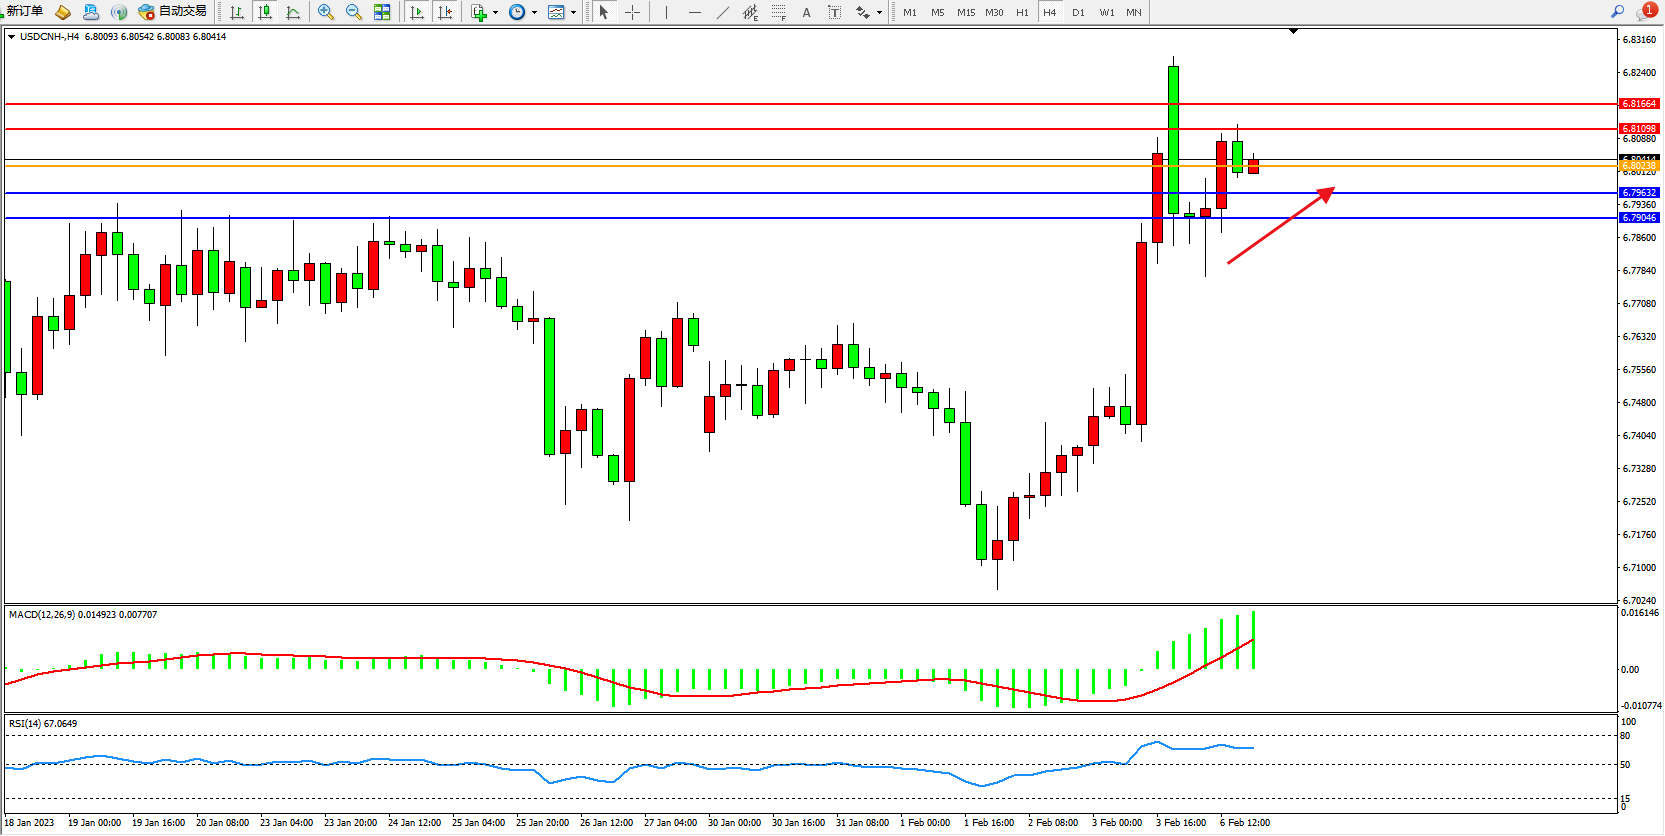The image size is (1665, 836).
Task: Click the chart shift triangle marker
Action: point(1293,32)
